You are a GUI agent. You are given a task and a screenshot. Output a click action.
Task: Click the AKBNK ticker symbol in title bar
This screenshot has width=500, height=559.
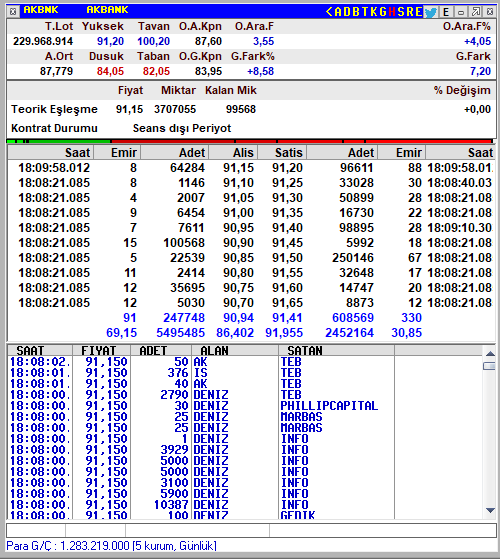coord(41,10)
